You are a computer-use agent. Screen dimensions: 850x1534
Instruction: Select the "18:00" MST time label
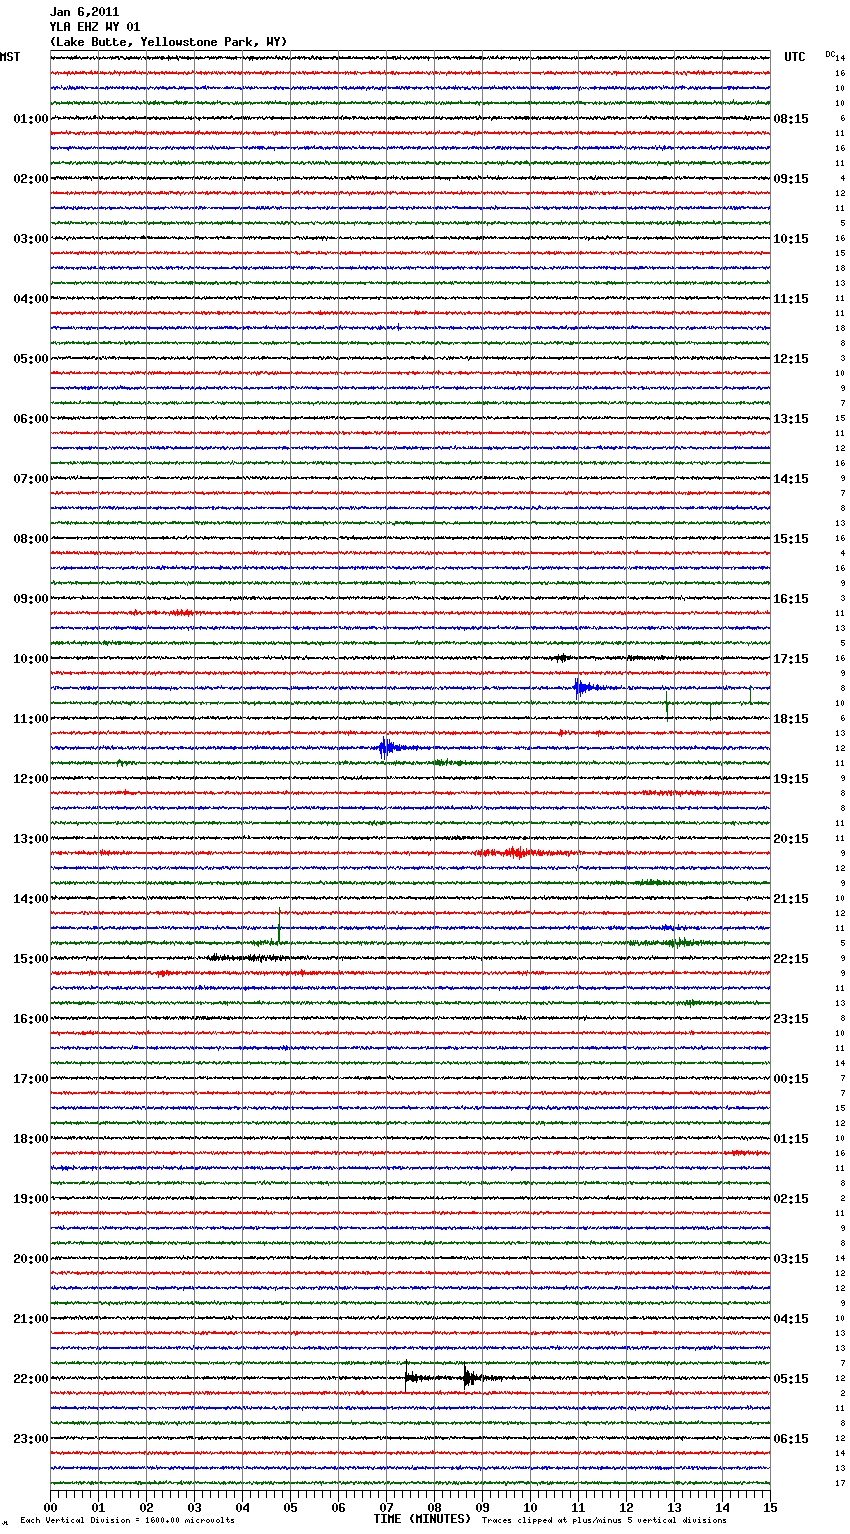[31, 1139]
